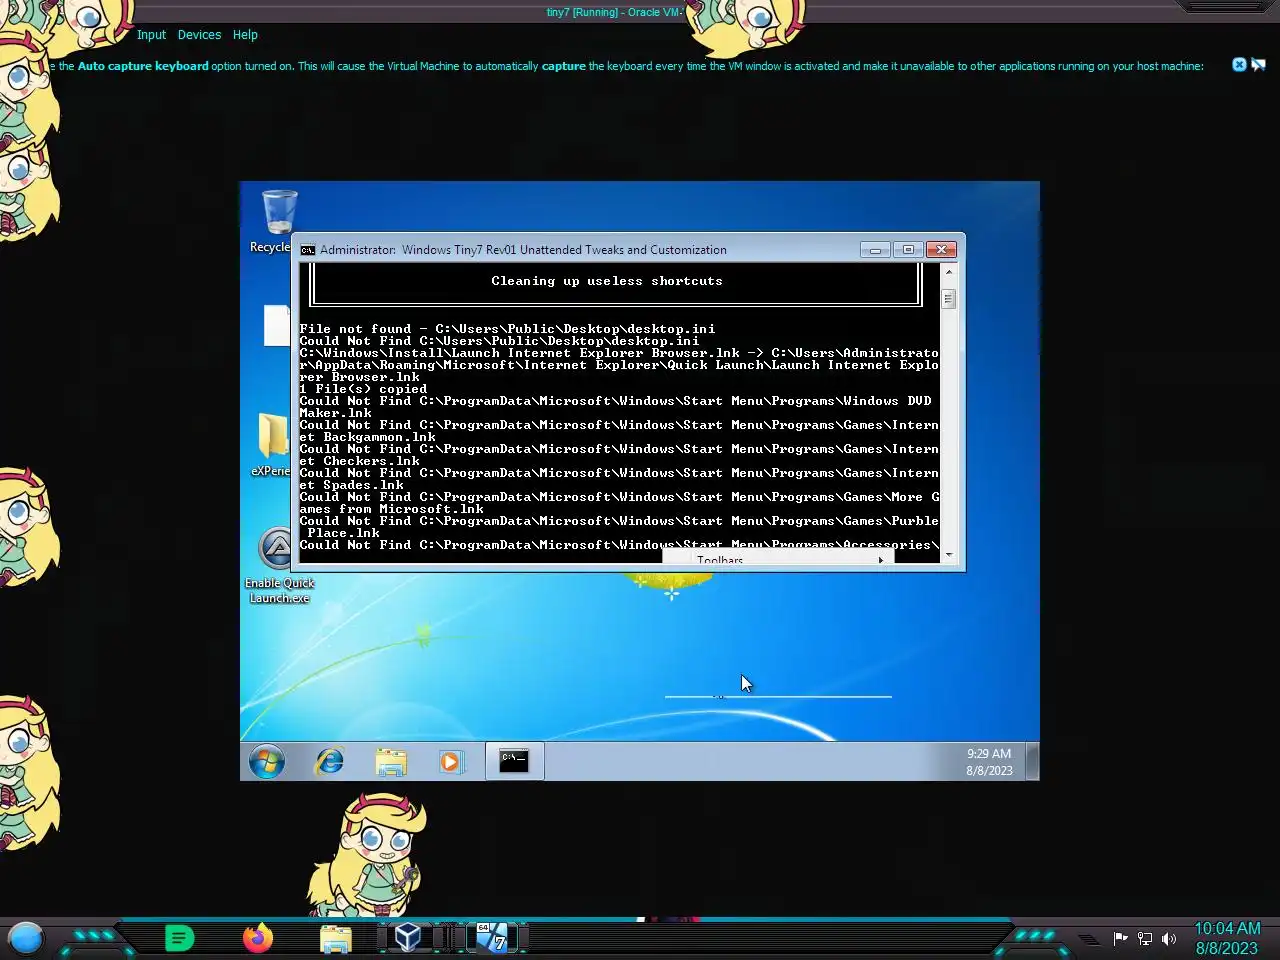Image resolution: width=1280 pixels, height=960 pixels.
Task: Maximize the Tiny7 cmd window
Action: (x=908, y=250)
